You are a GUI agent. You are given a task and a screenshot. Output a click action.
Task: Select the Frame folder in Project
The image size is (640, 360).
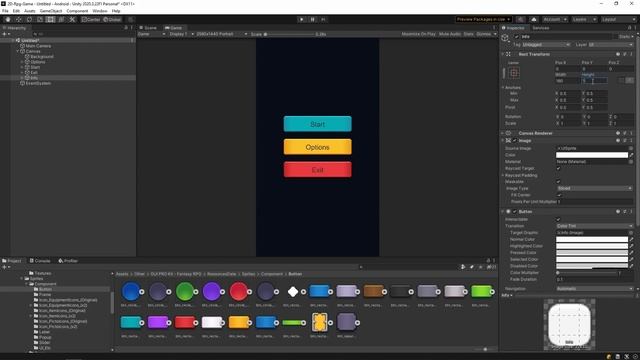pos(44,294)
